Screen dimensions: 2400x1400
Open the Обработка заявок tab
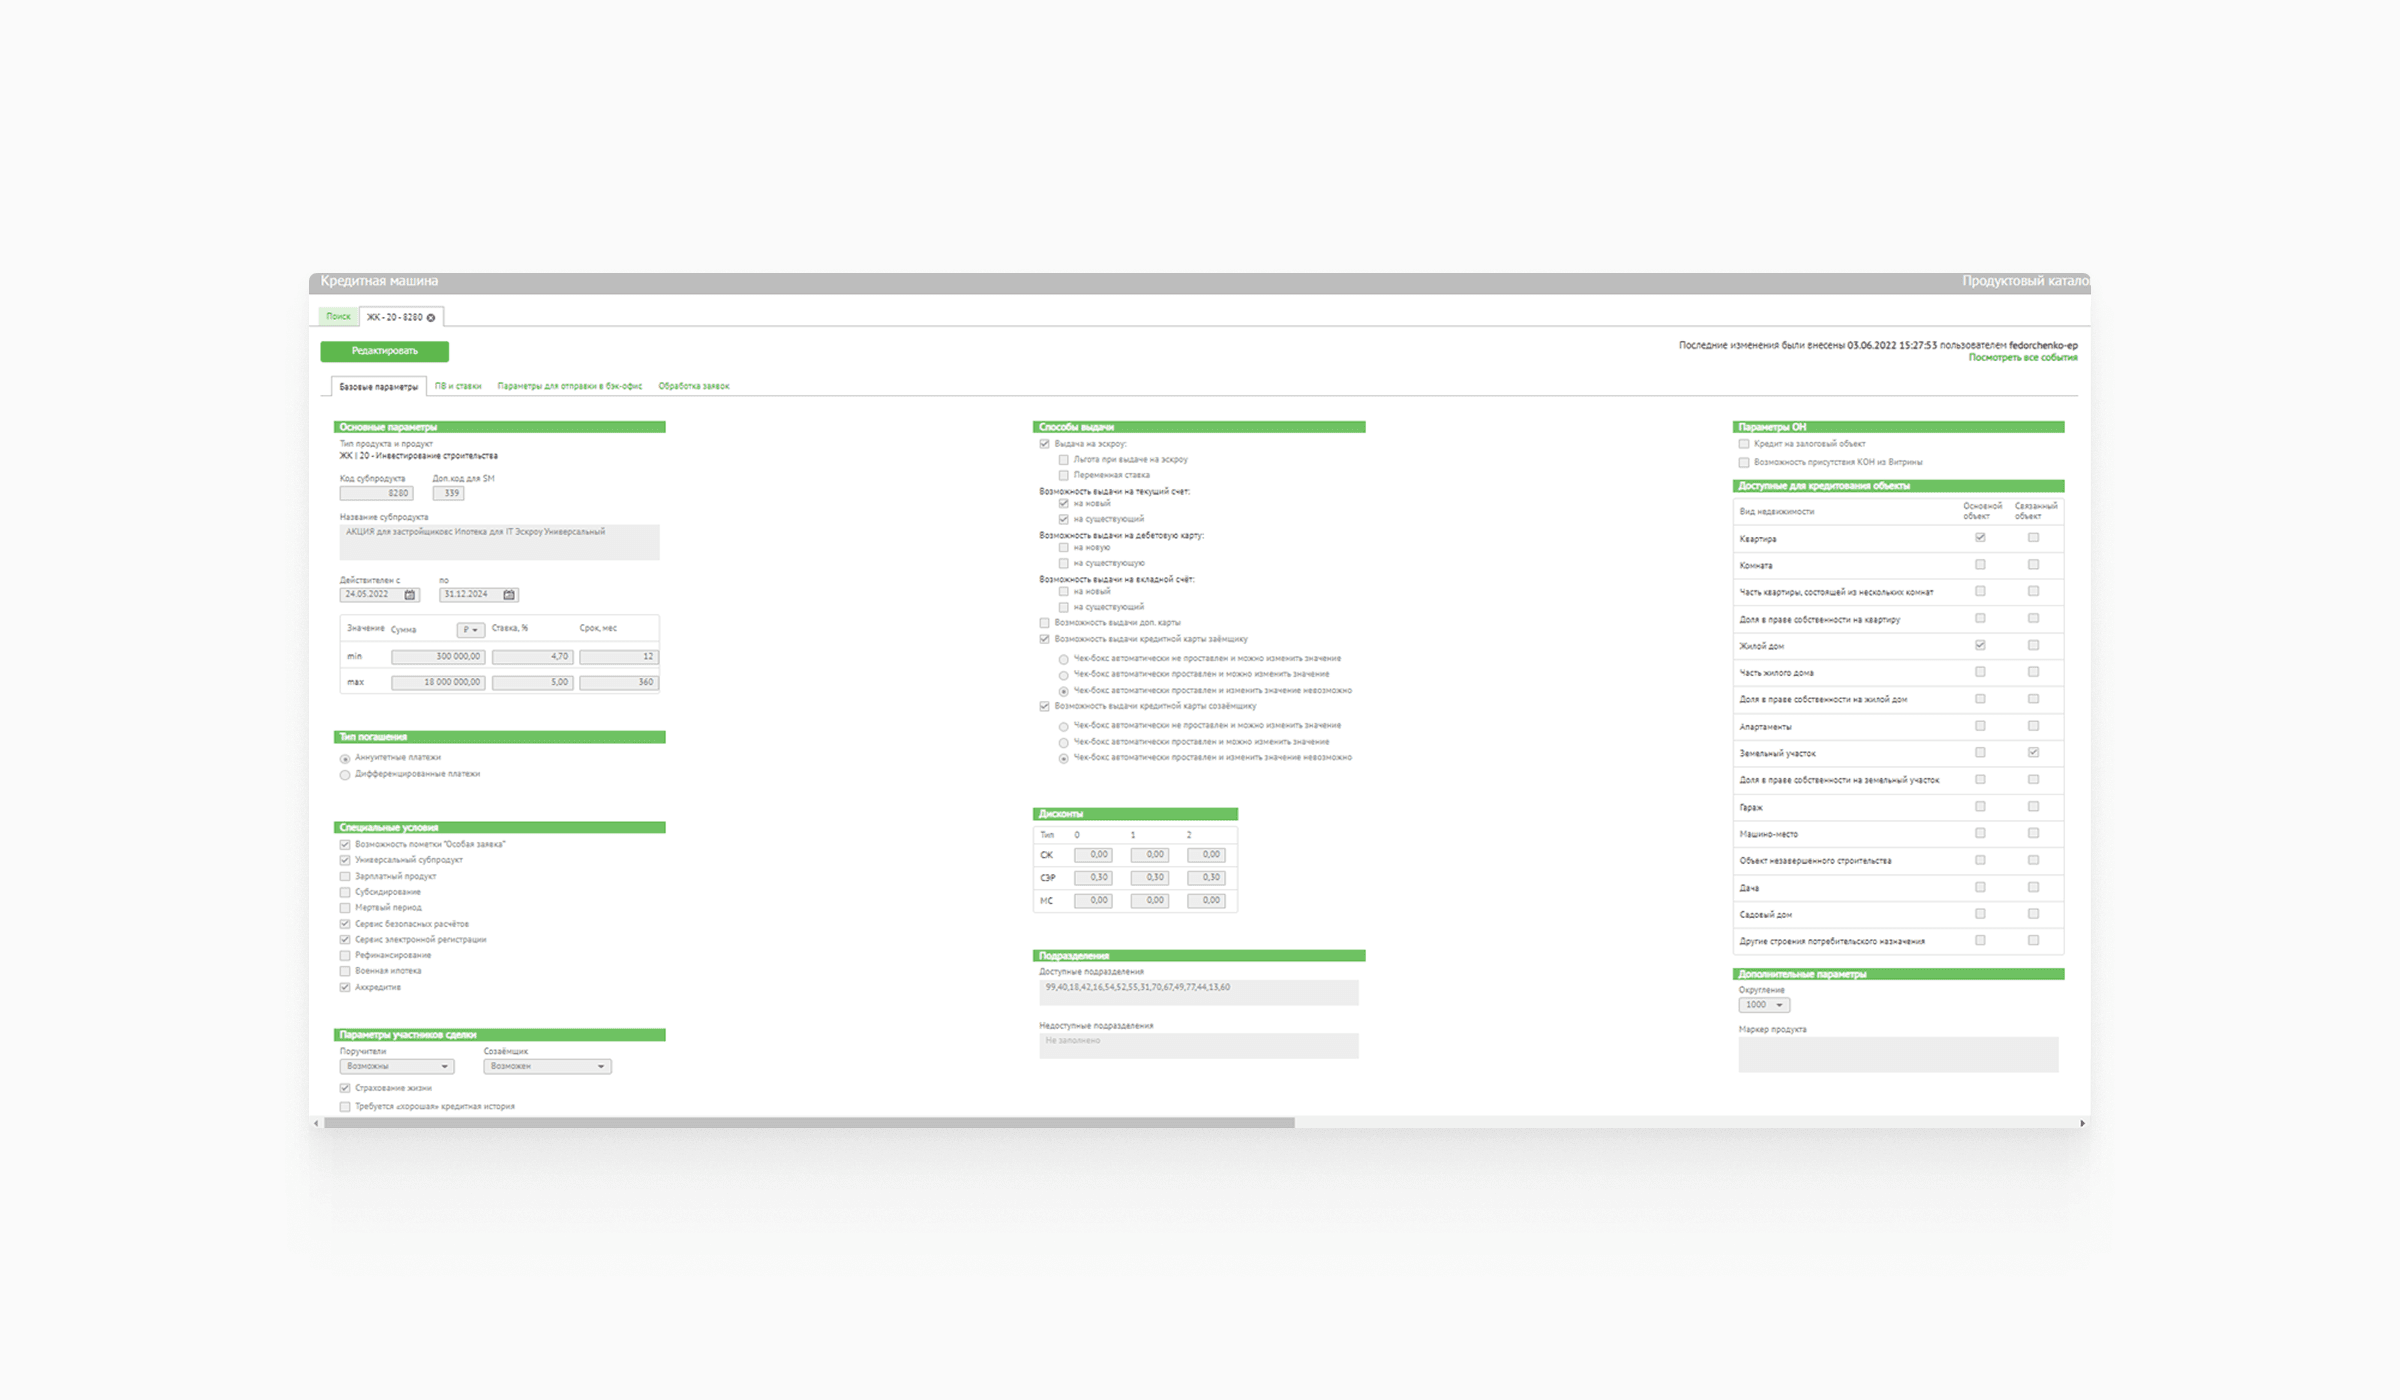point(694,386)
